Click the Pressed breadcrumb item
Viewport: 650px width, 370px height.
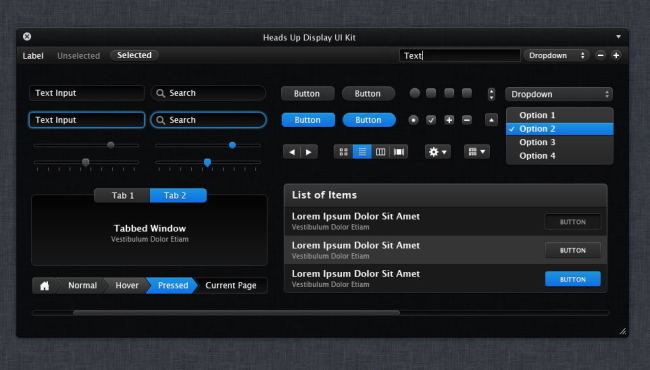pos(173,285)
